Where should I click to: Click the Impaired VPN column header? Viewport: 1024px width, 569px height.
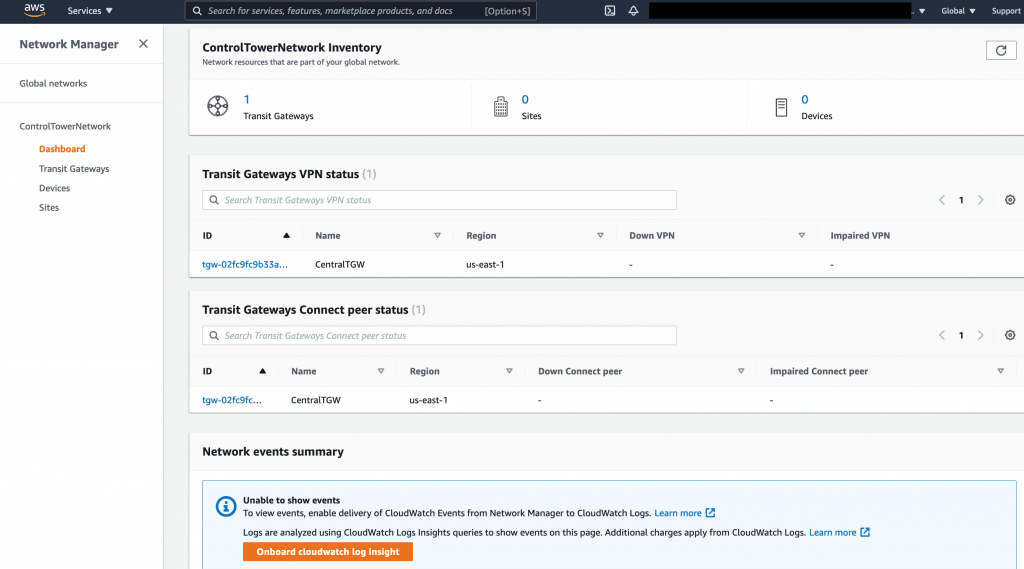coord(860,235)
